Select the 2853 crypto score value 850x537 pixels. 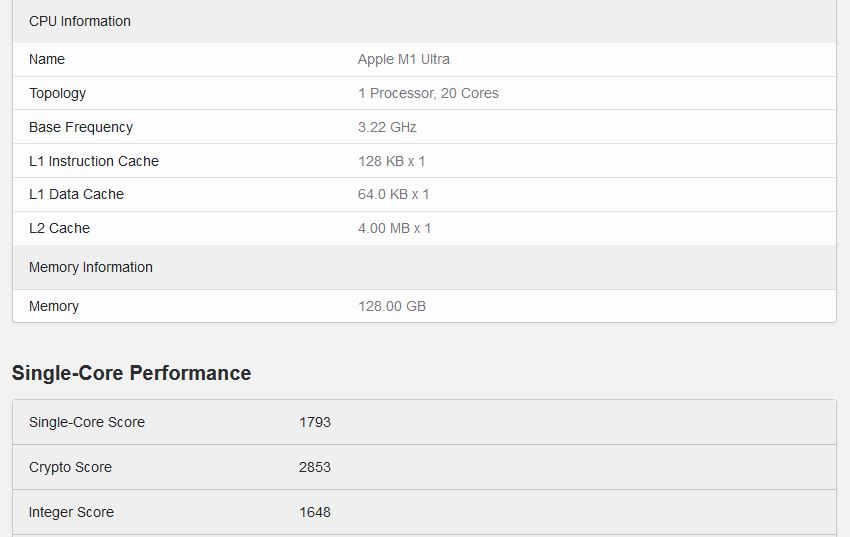coord(315,467)
